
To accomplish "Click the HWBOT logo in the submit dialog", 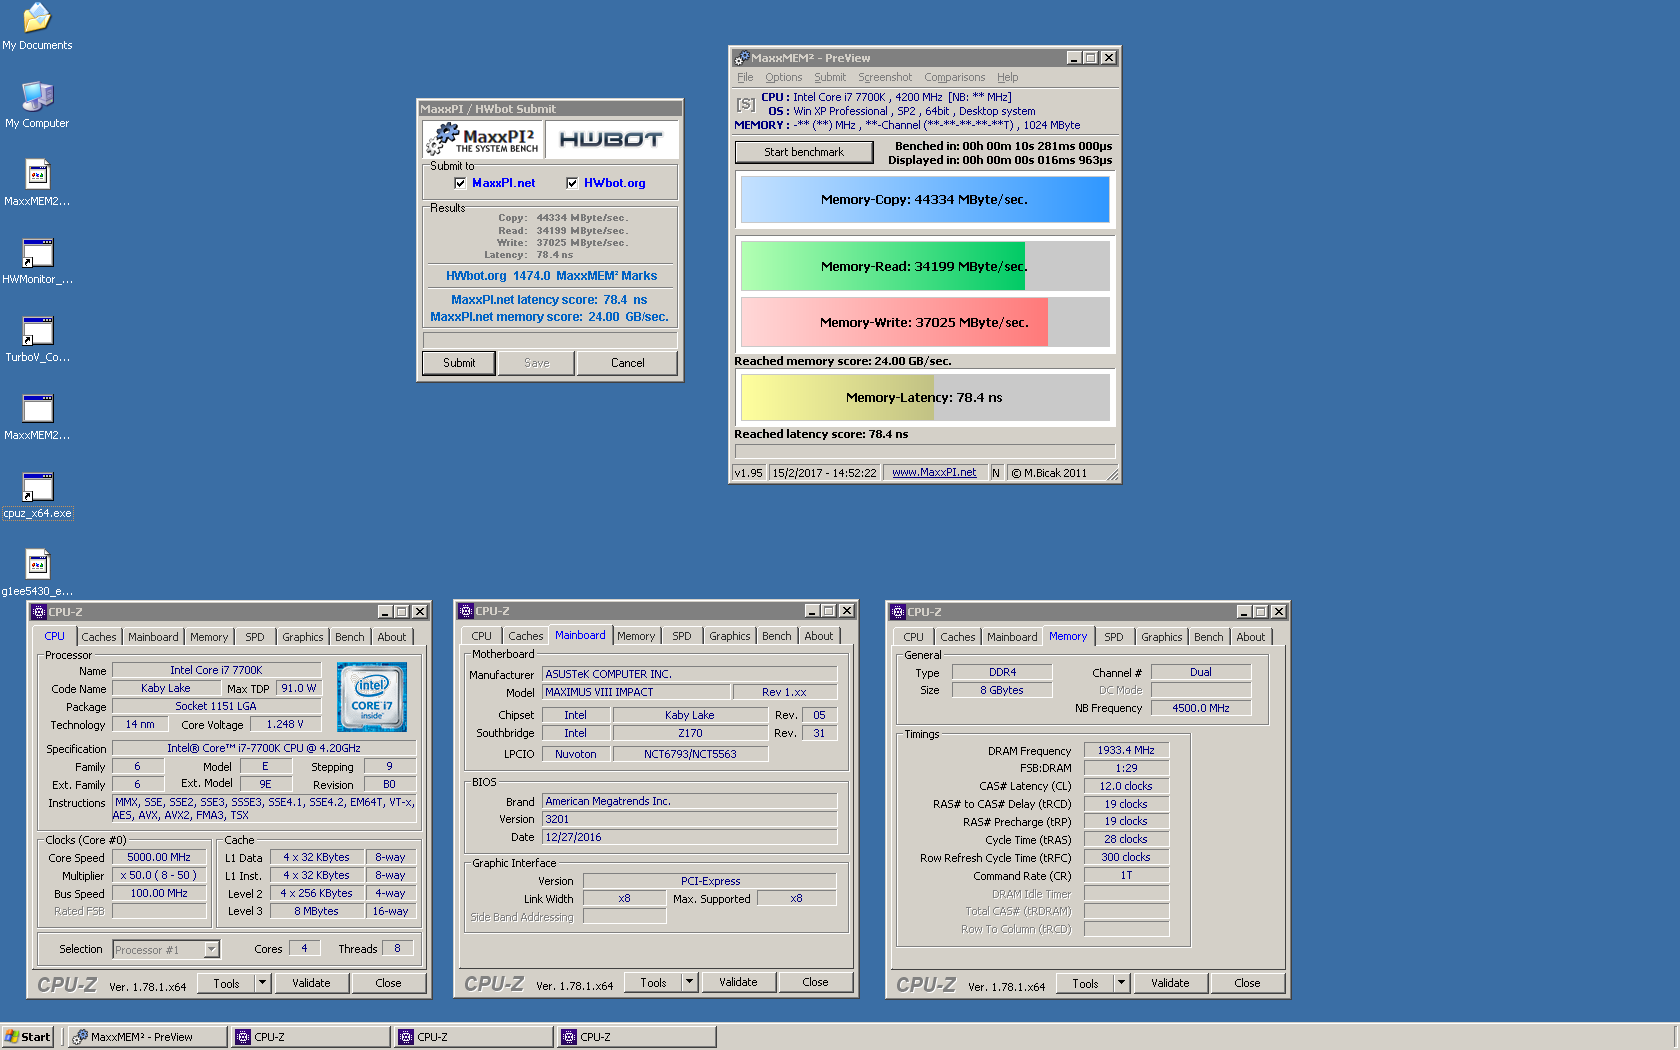I will pos(611,140).
